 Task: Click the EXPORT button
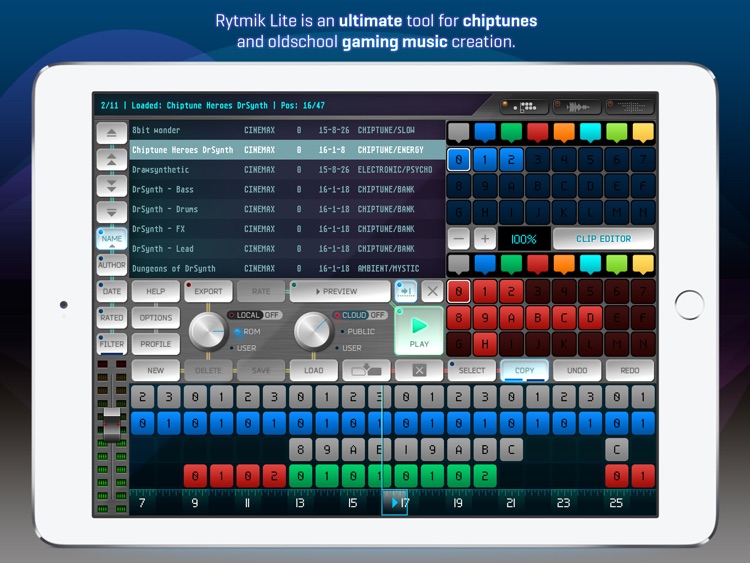(x=208, y=291)
